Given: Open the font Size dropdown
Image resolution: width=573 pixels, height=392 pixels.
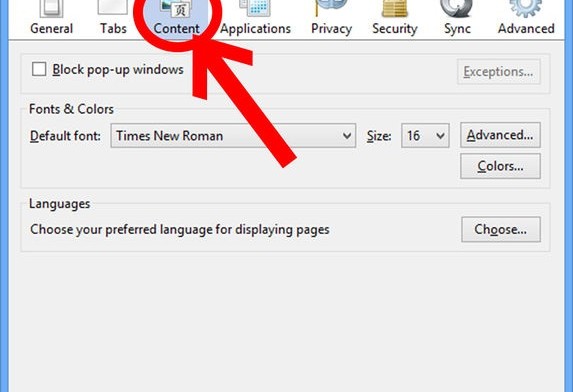Looking at the screenshot, I should (425, 136).
